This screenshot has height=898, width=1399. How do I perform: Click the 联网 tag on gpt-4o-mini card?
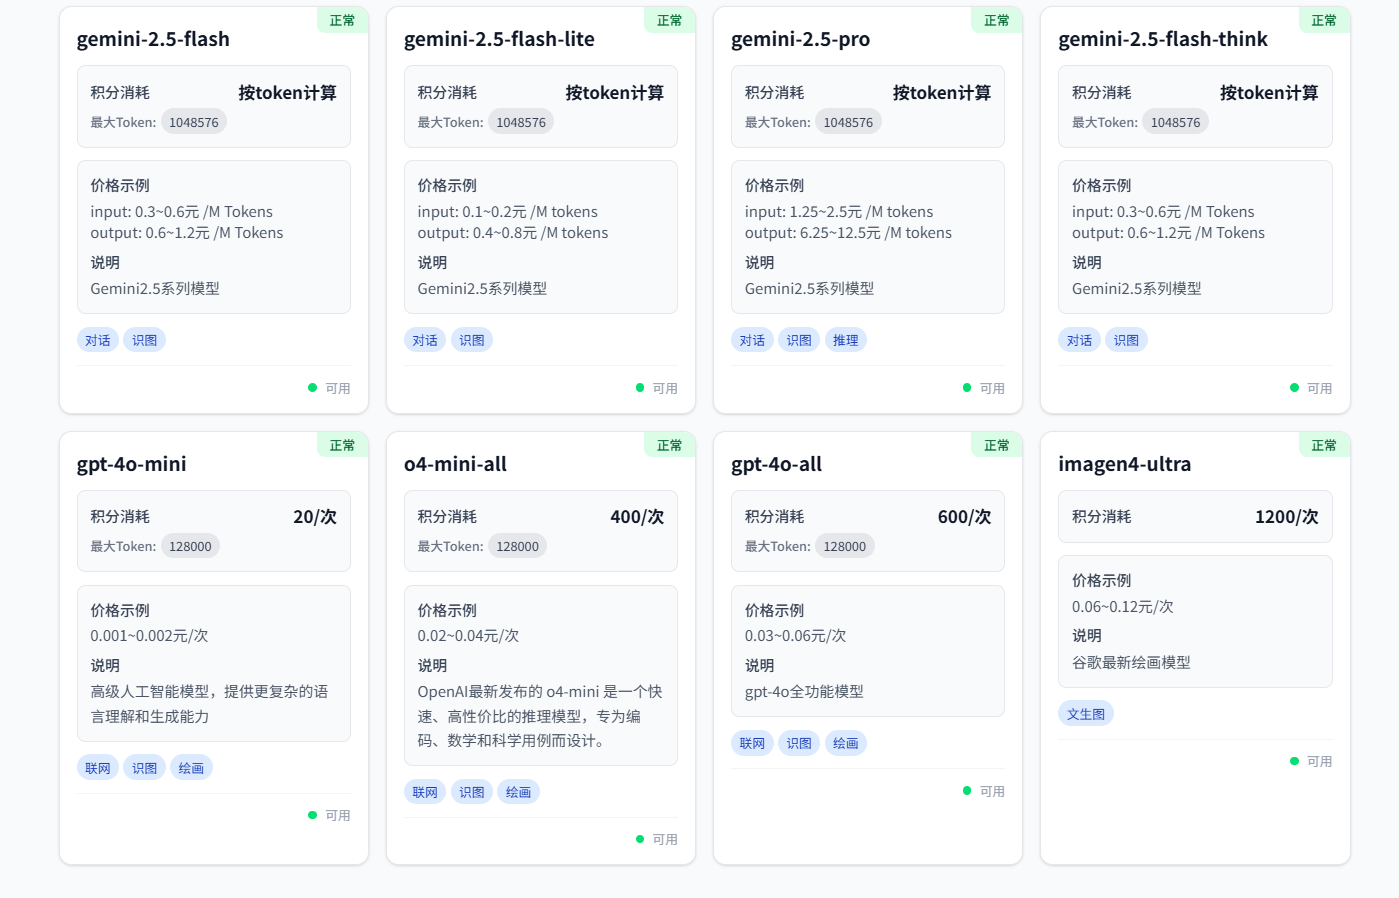point(98,768)
